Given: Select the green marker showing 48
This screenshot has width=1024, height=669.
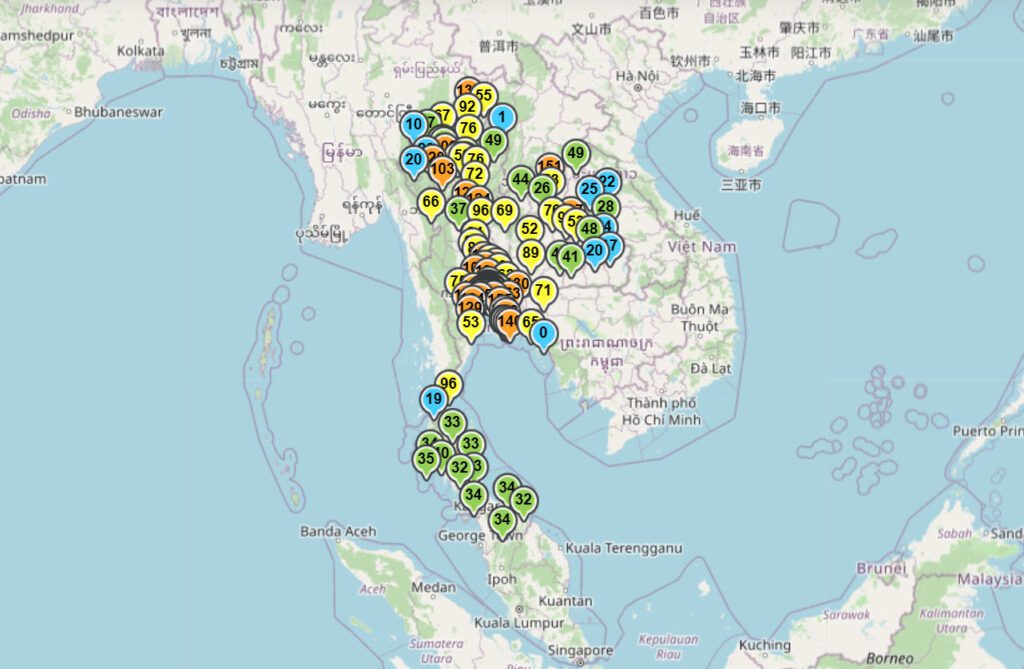Looking at the screenshot, I should (x=590, y=228).
